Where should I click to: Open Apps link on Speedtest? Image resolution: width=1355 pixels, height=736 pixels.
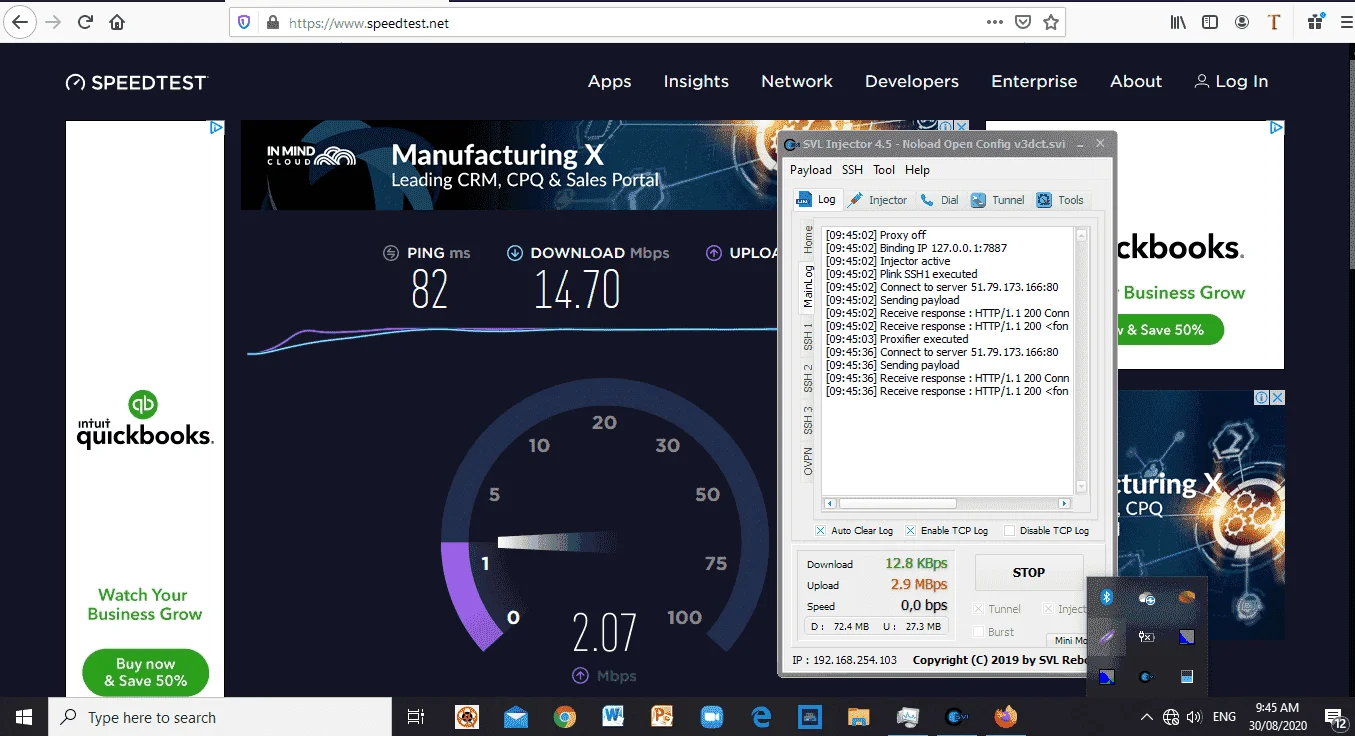point(610,82)
